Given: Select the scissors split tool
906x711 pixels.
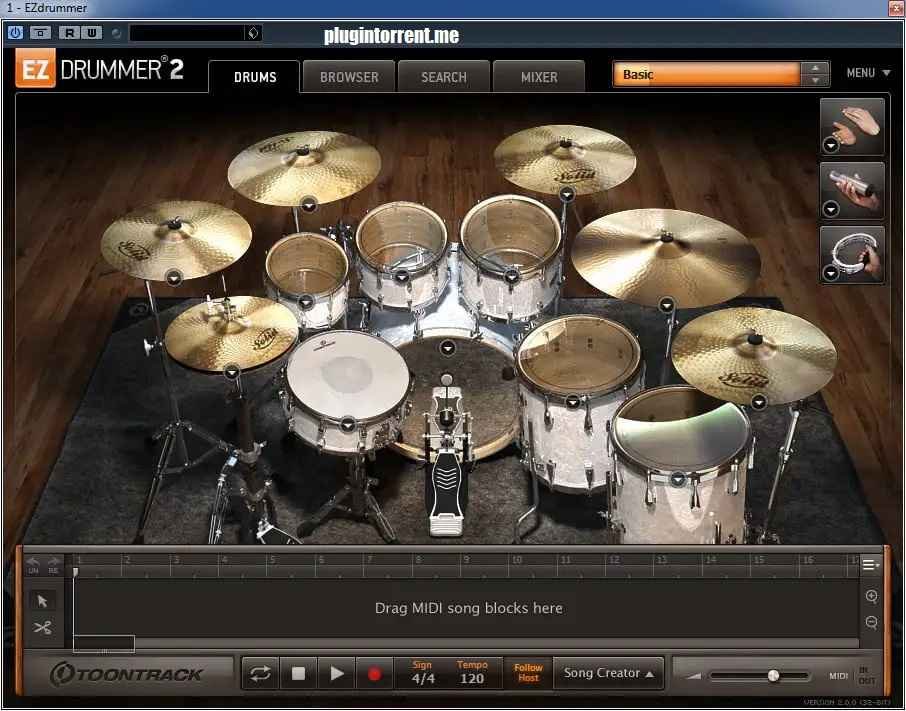Looking at the screenshot, I should point(42,628).
